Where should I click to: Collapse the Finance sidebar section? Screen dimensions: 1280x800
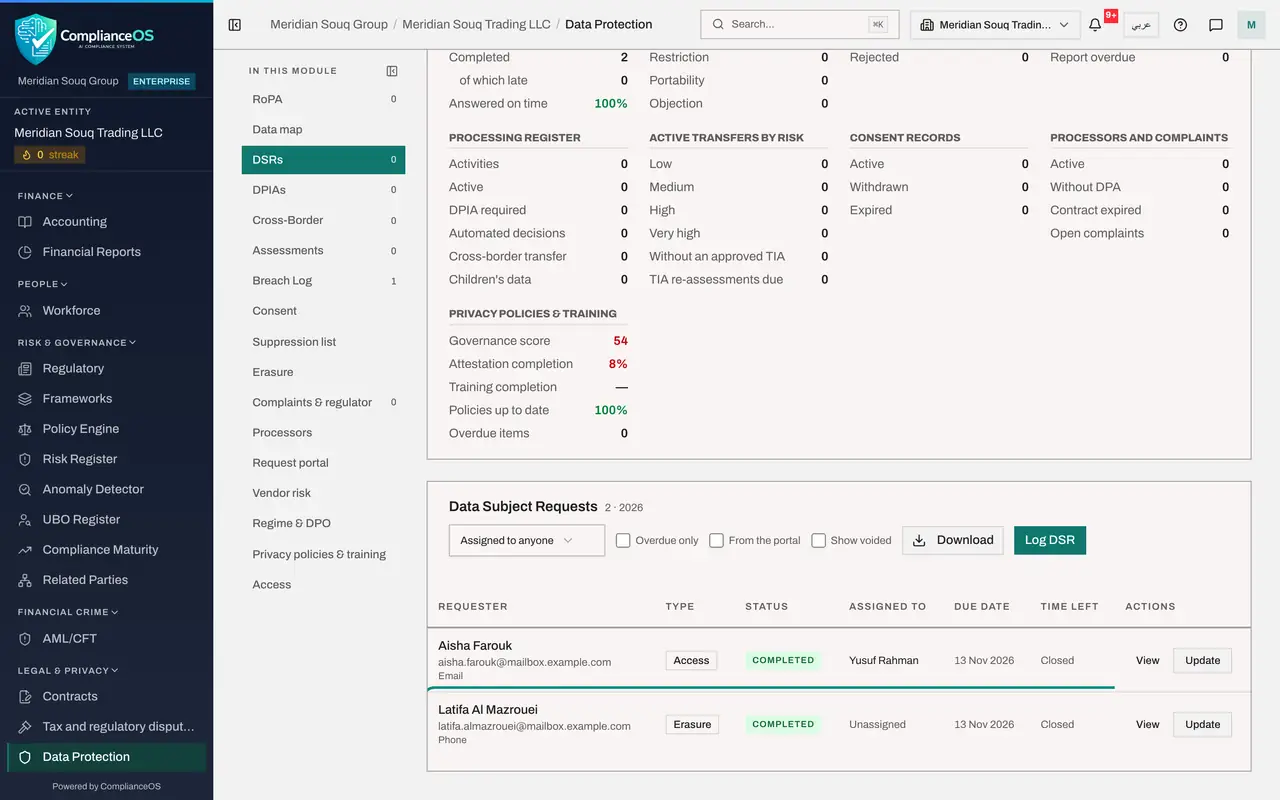pyautogui.click(x=45, y=196)
